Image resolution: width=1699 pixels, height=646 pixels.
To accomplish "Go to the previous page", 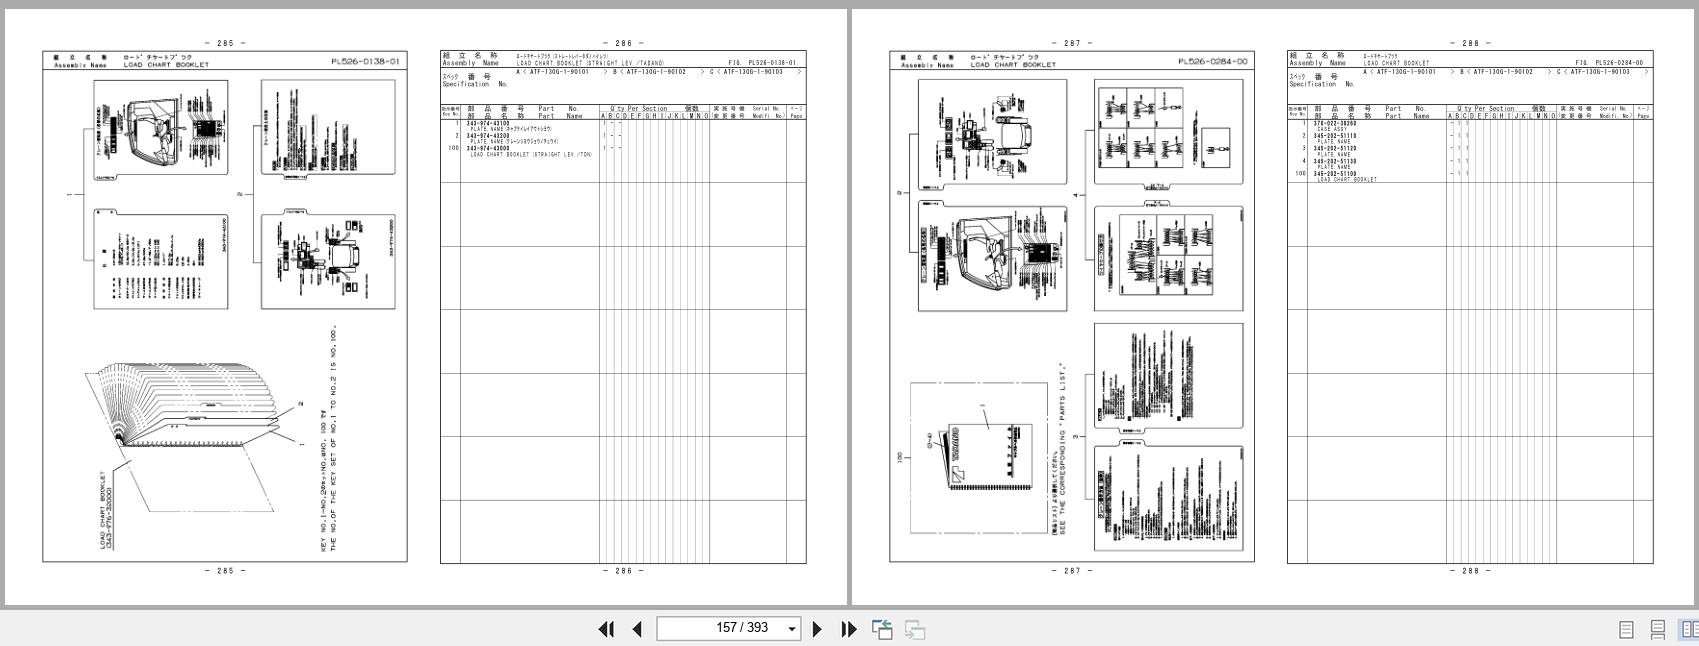I will [x=637, y=629].
